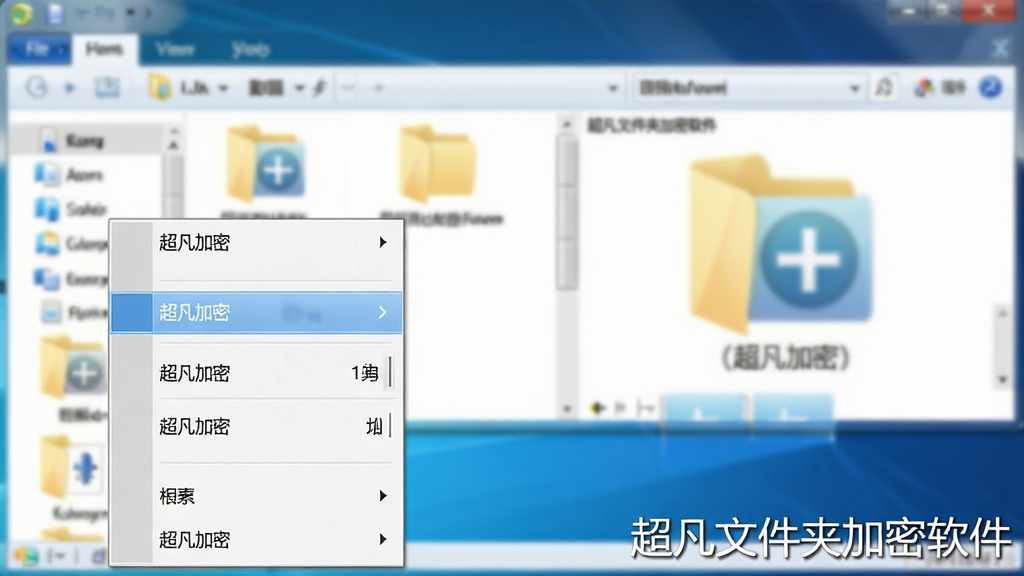Click the colorful icon beside the help button
The width and height of the screenshot is (1024, 576).
(x=923, y=88)
